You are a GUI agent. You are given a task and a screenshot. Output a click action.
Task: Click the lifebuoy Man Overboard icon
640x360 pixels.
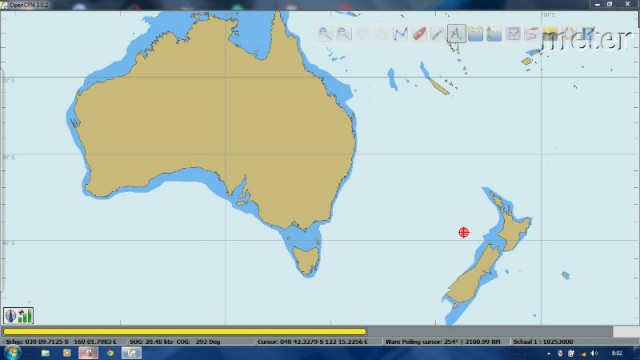click(x=569, y=33)
